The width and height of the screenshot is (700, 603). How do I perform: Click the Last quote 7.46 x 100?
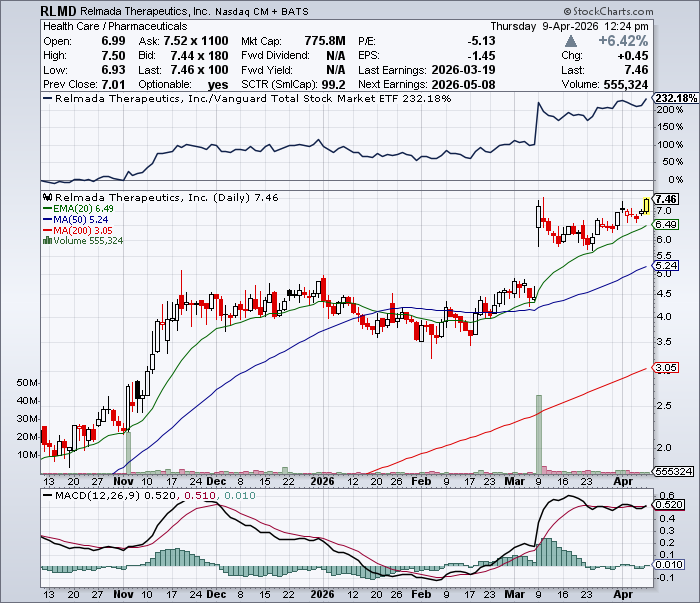(199, 70)
